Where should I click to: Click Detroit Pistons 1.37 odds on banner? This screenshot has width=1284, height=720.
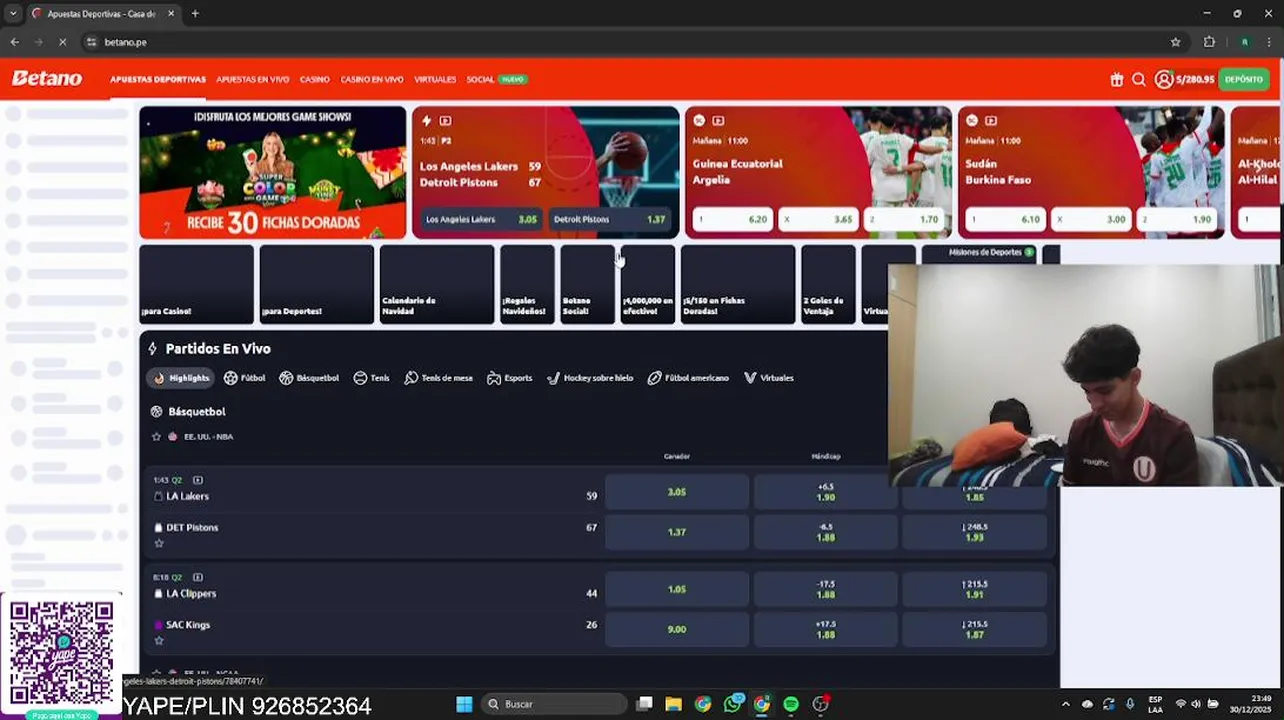609,219
